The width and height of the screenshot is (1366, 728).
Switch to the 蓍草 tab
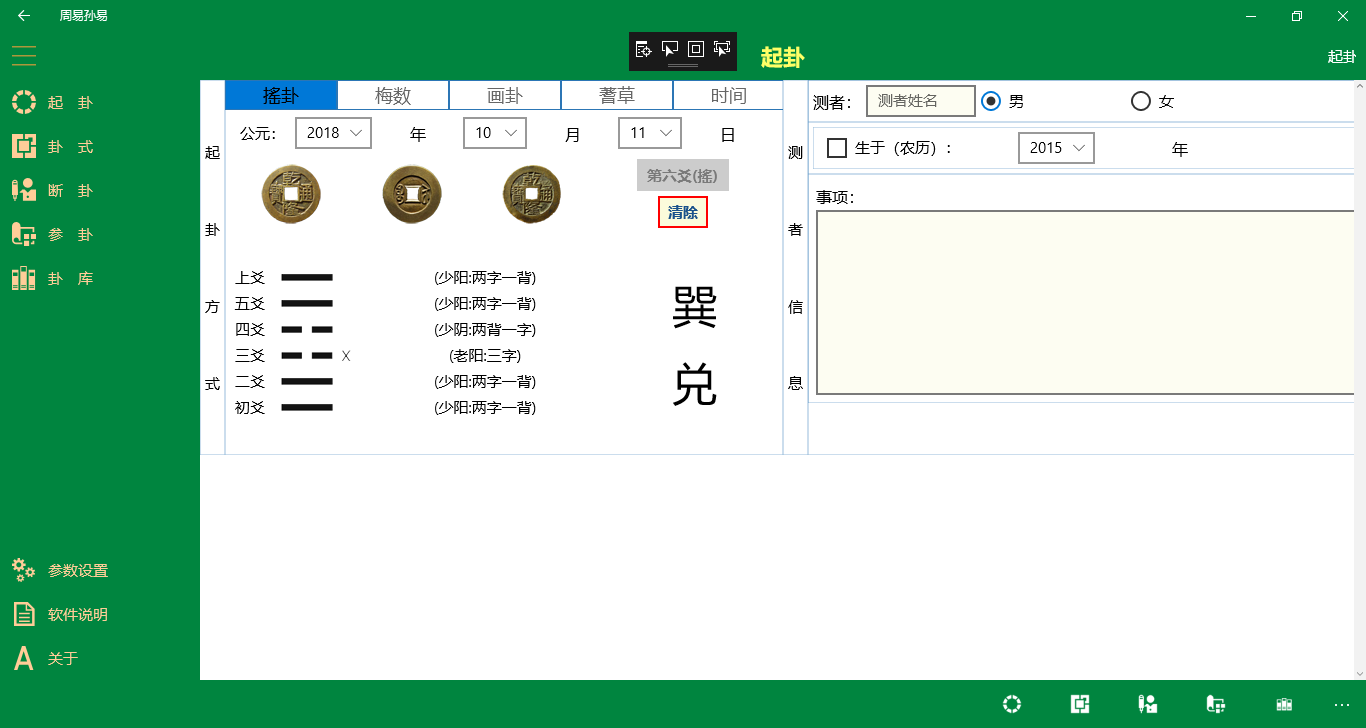pos(617,95)
